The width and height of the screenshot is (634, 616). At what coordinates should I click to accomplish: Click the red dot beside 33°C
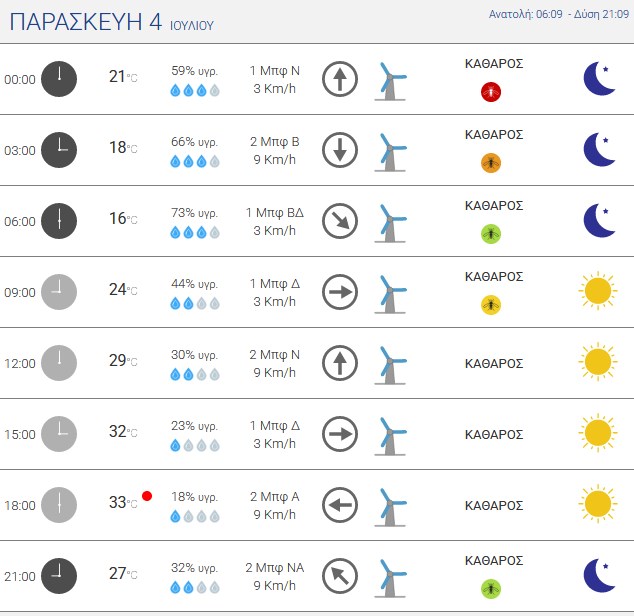pos(147,496)
